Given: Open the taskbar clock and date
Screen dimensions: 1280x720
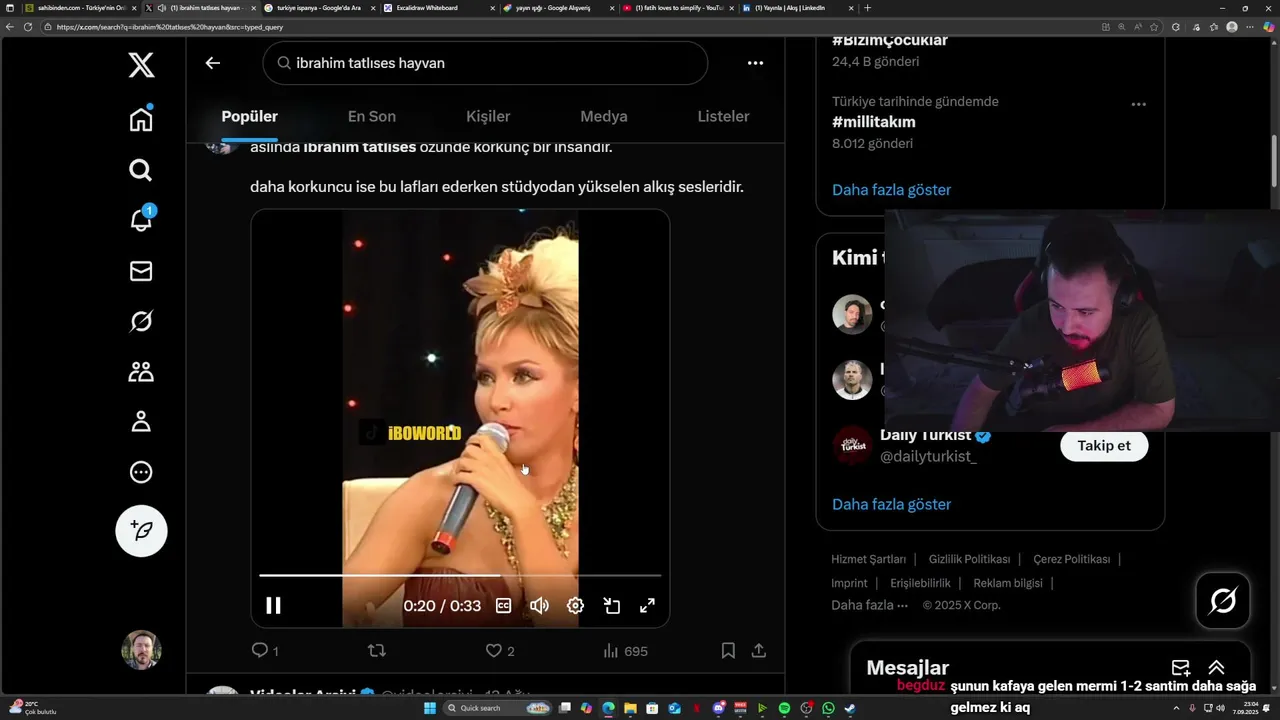Looking at the screenshot, I should (x=1246, y=708).
